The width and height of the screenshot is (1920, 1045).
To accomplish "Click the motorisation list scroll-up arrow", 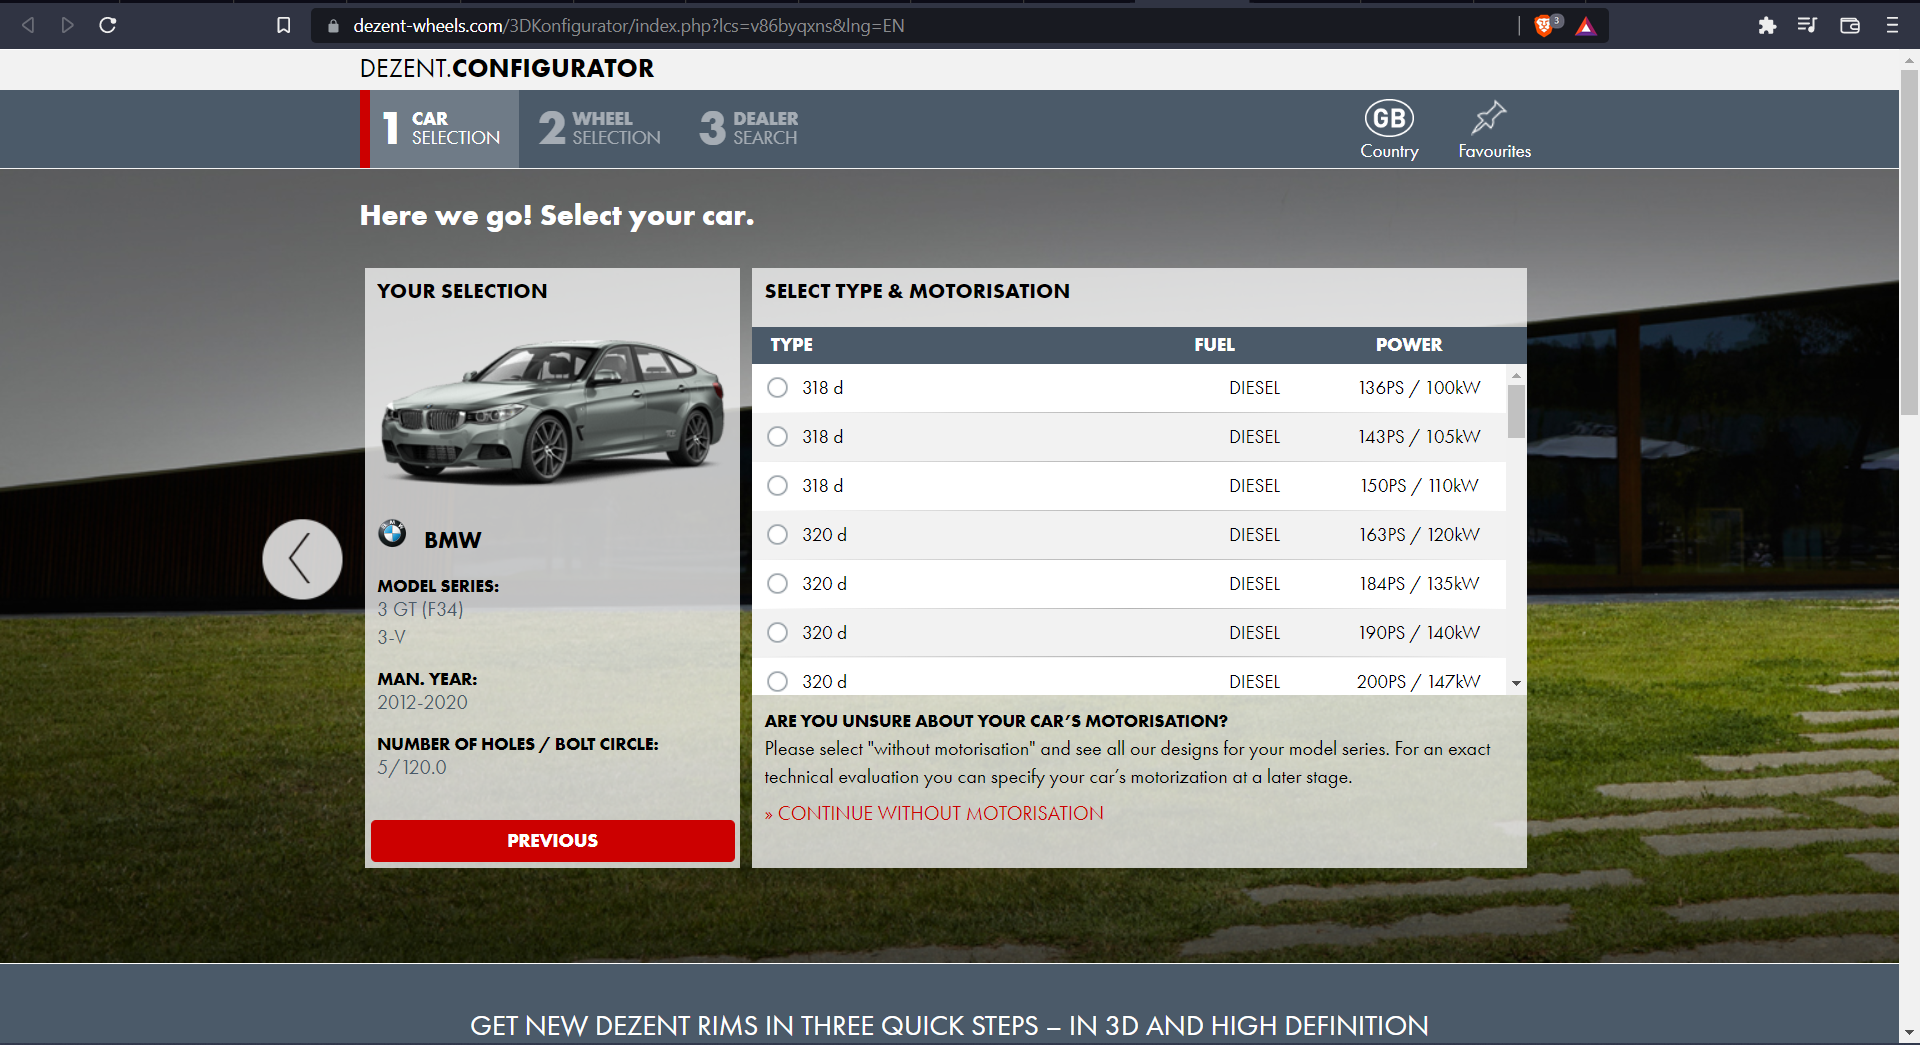I will coord(1516,375).
